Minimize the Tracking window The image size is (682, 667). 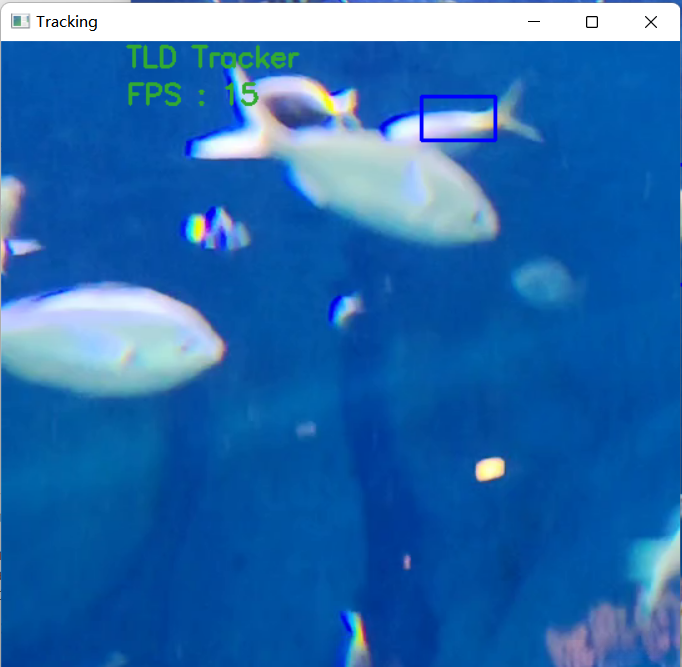[x=534, y=21]
